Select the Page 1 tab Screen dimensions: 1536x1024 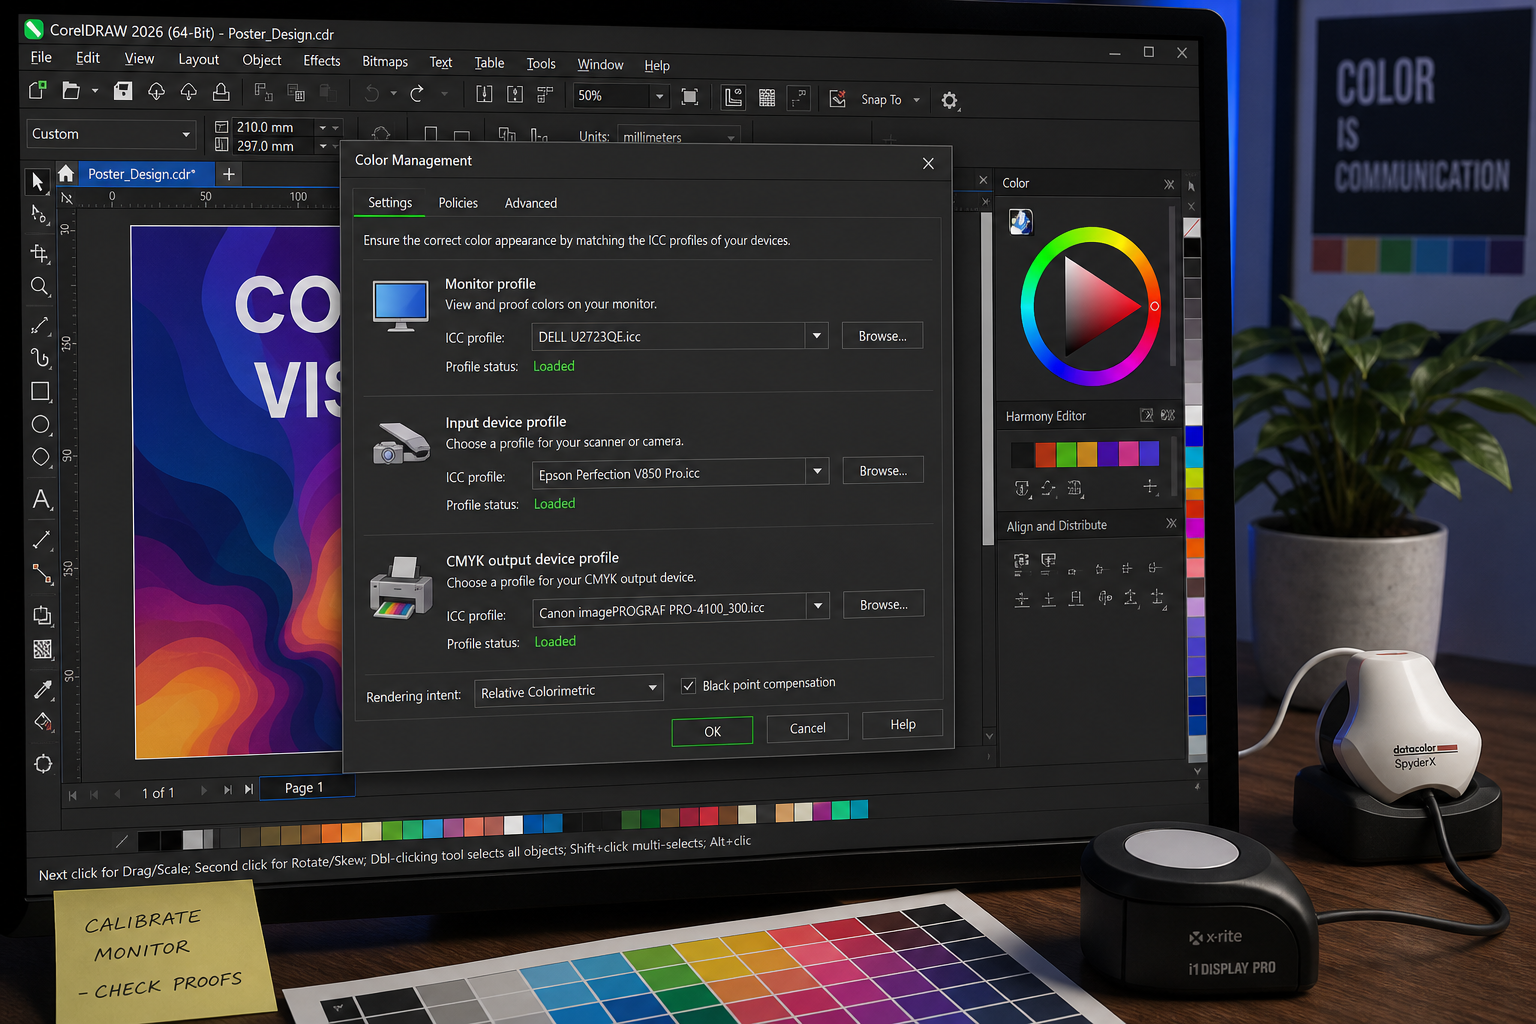click(x=305, y=788)
